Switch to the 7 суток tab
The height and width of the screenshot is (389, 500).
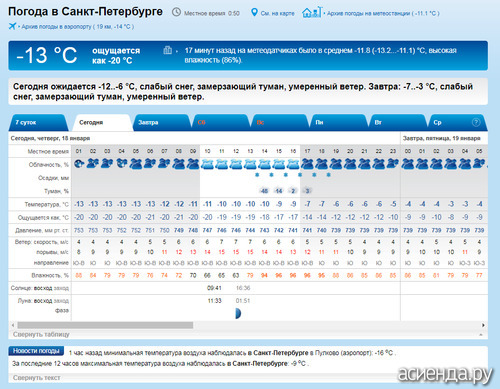point(38,122)
